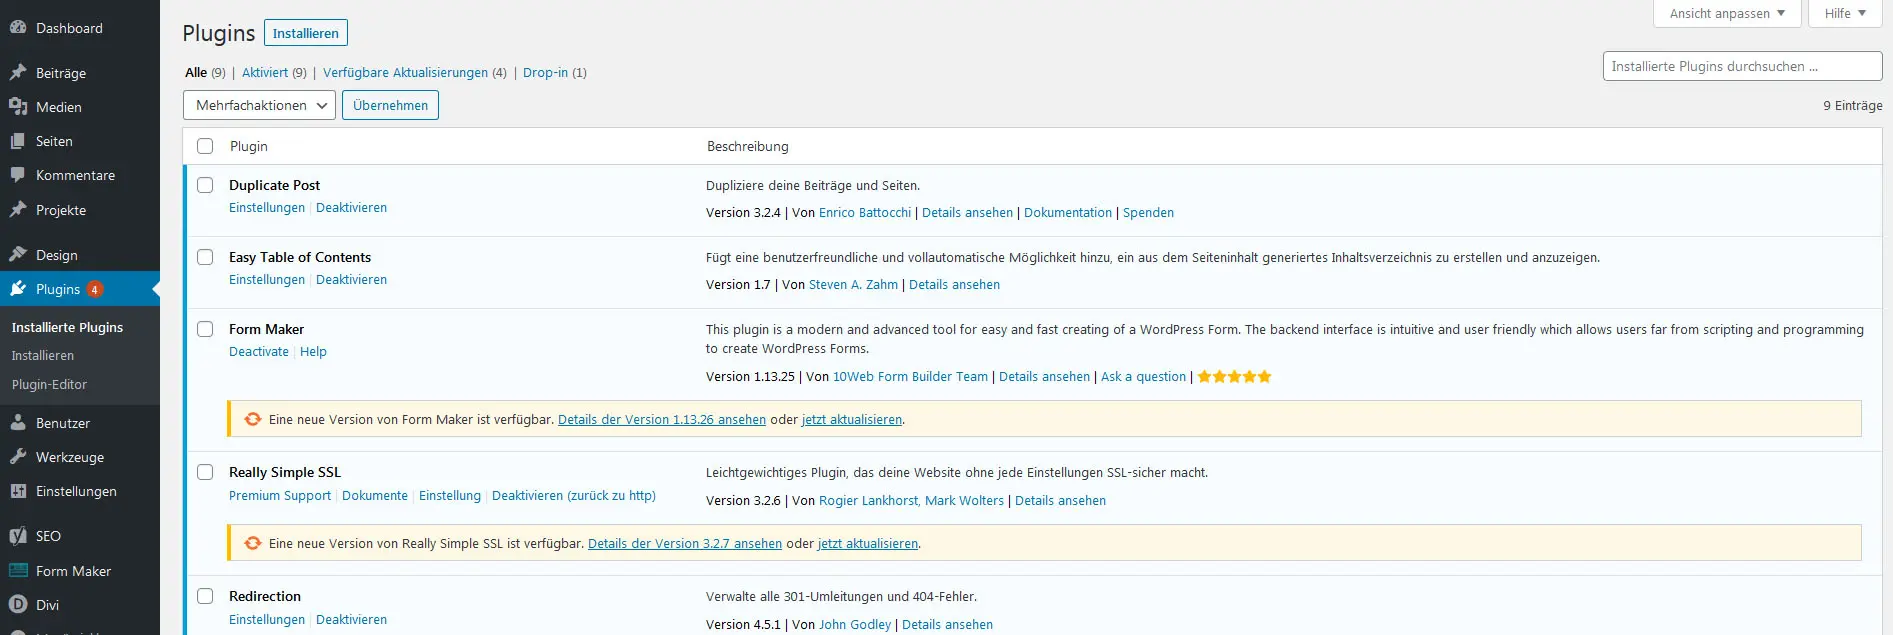
Task: Update Form Maker via jetzt aktualisieren
Action: (x=852, y=420)
